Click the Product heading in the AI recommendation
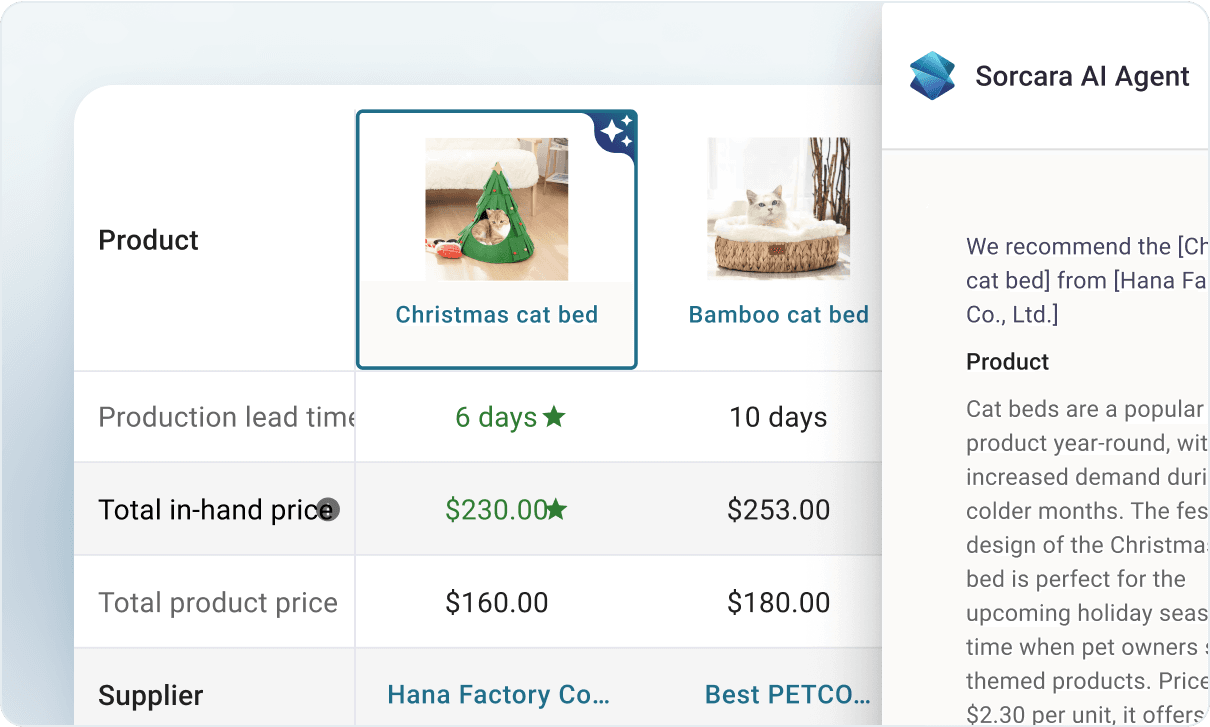The width and height of the screenshot is (1210, 727). pyautogui.click(x=1008, y=362)
